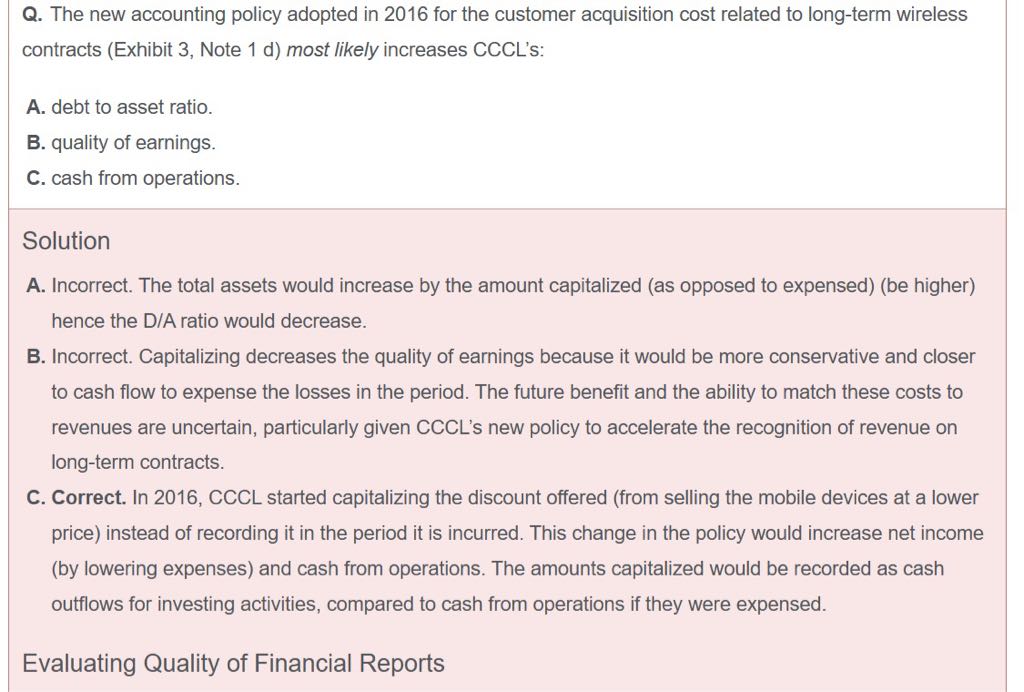
Task: Click the 'long-term contracts.' line in solution B
Action: pos(138,462)
